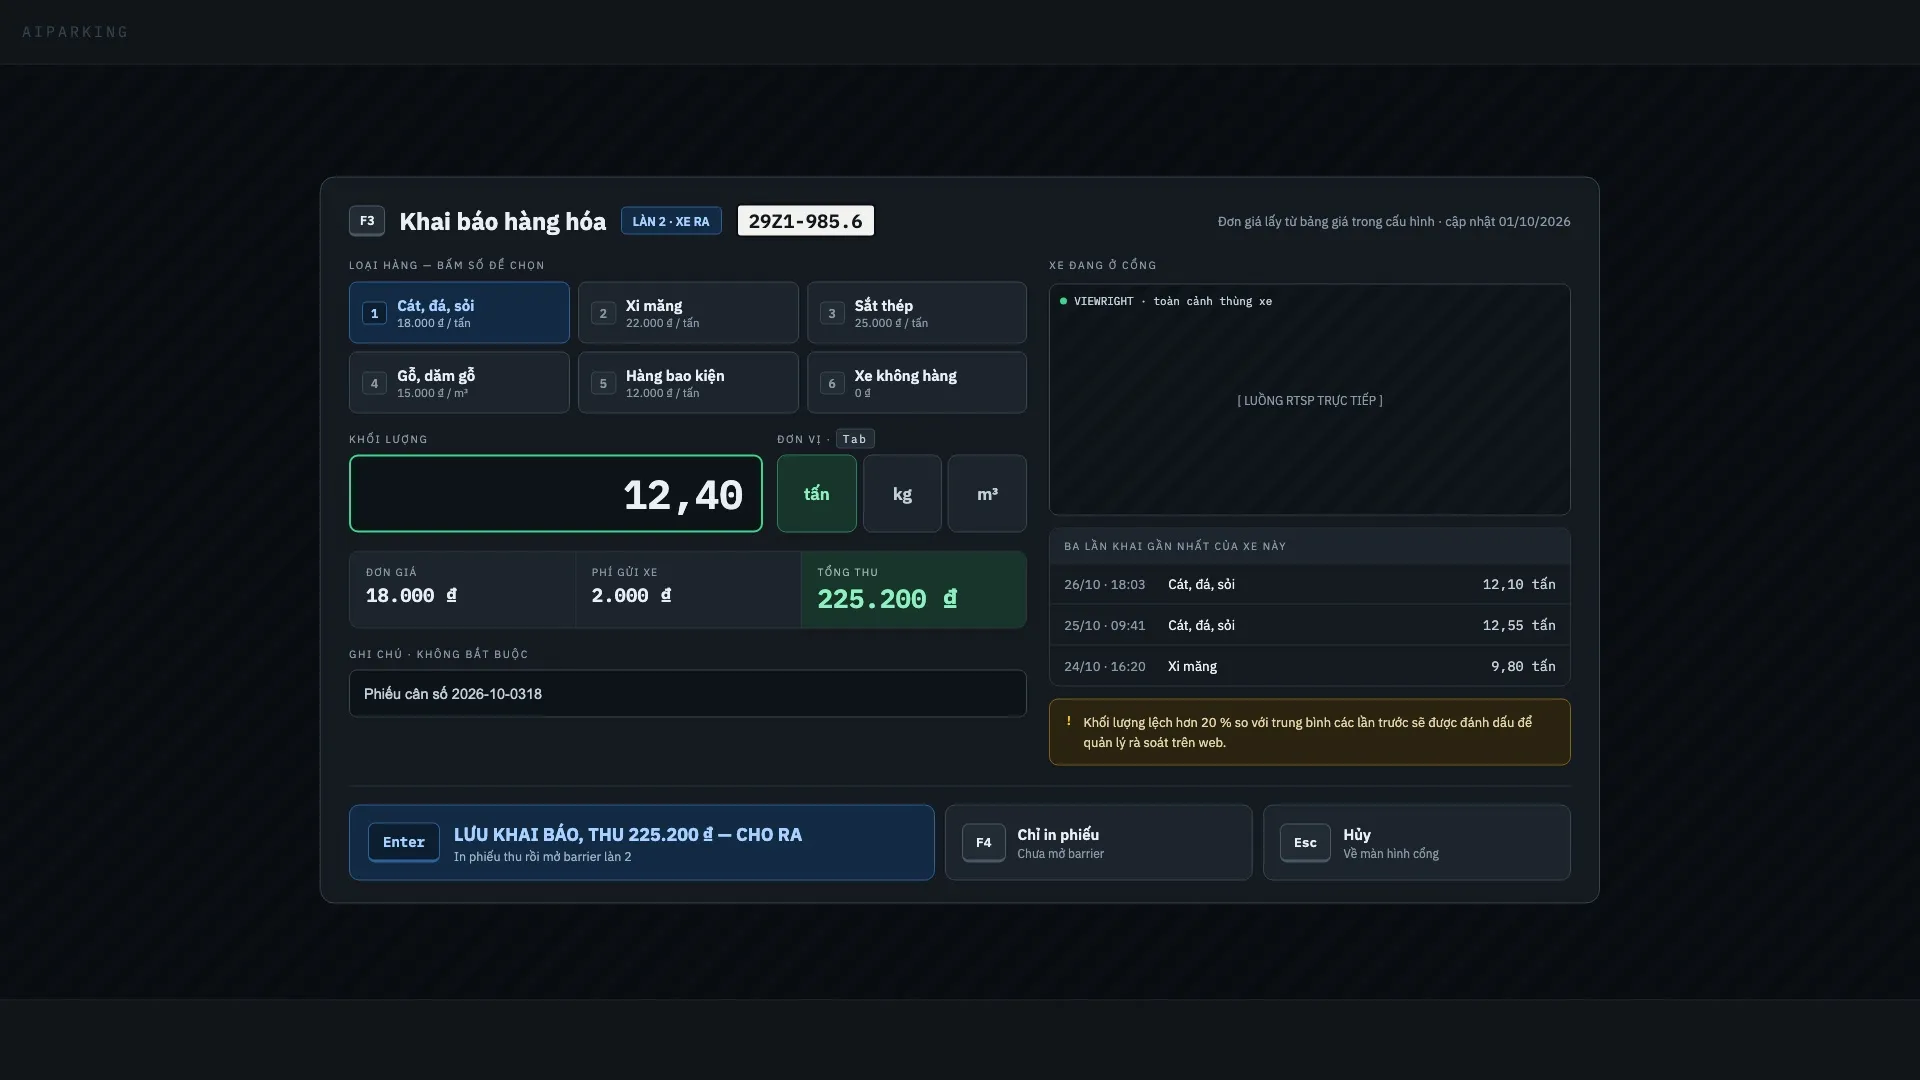
Task: Click the Phí gửi xe 2.000 đ value
Action: pos(688,590)
